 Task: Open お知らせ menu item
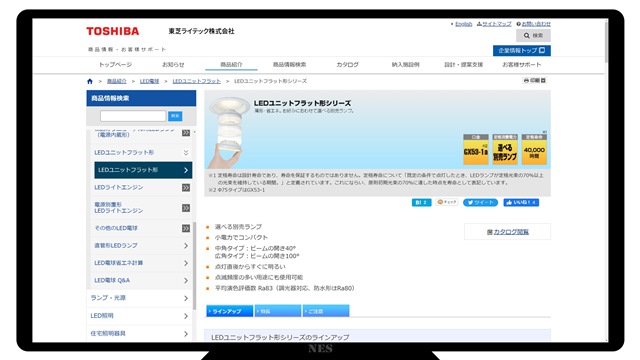tap(173, 64)
